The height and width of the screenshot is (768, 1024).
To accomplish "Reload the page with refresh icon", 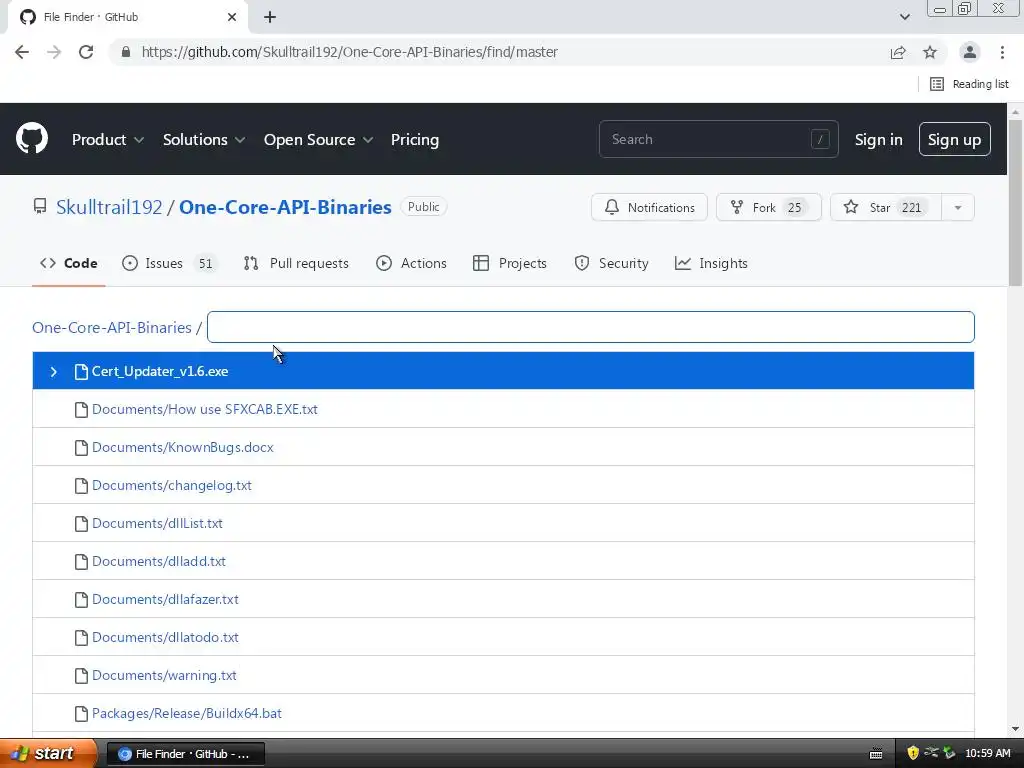I will (86, 52).
